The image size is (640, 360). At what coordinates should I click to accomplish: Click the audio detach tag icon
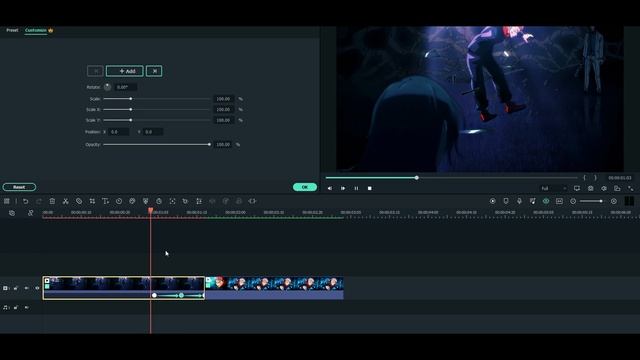pos(79,201)
